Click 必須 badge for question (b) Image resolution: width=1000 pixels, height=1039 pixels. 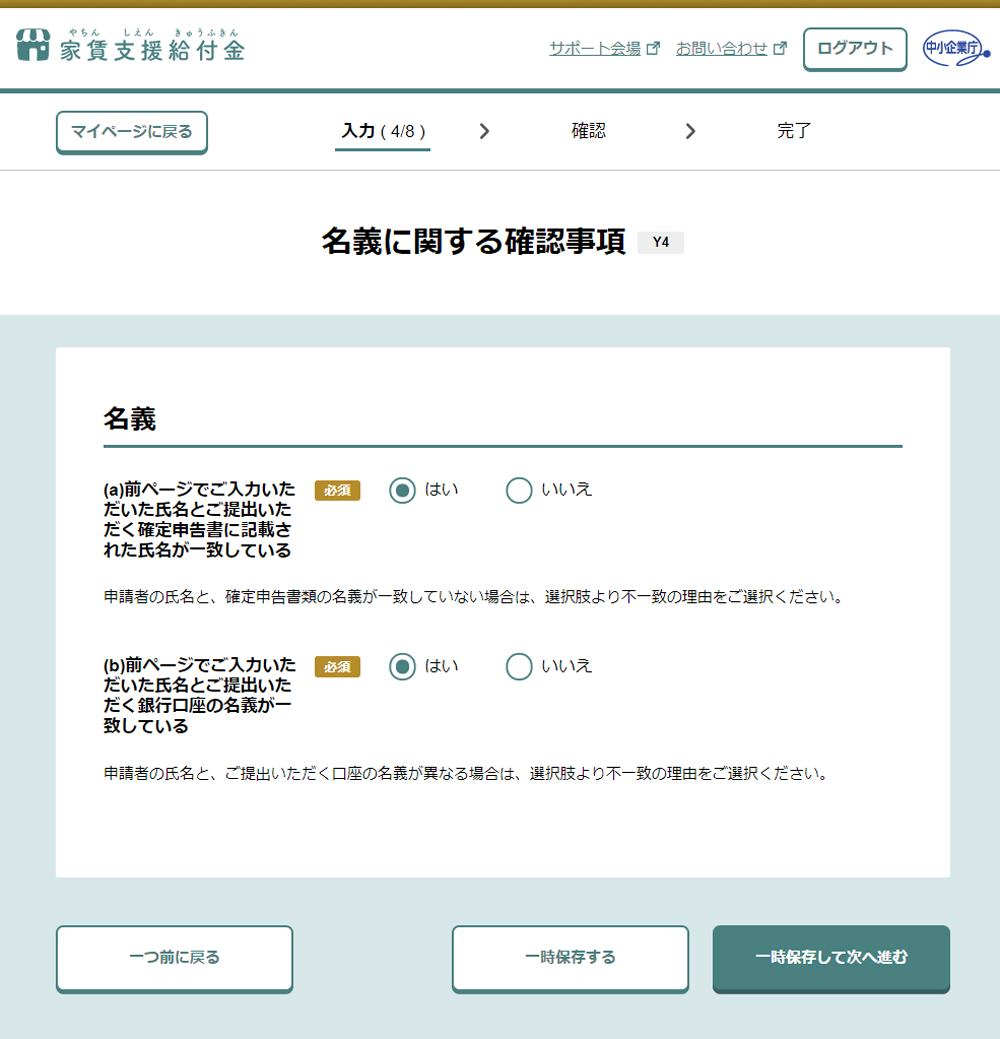coord(337,667)
